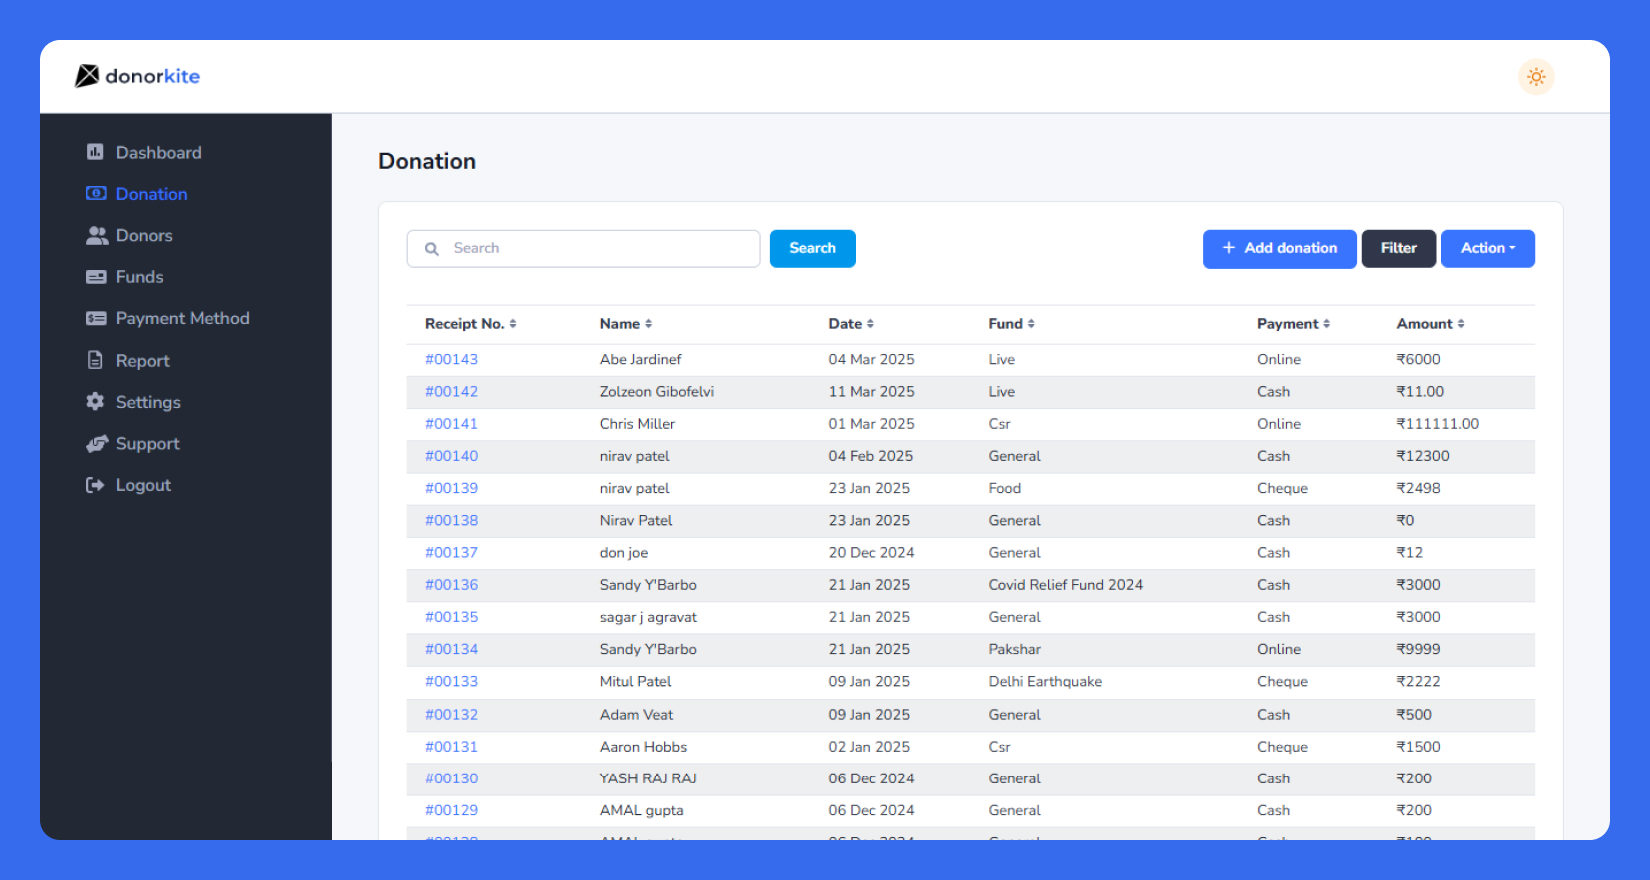The height and width of the screenshot is (880, 1650).
Task: Sort the table by Date column
Action: [851, 324]
